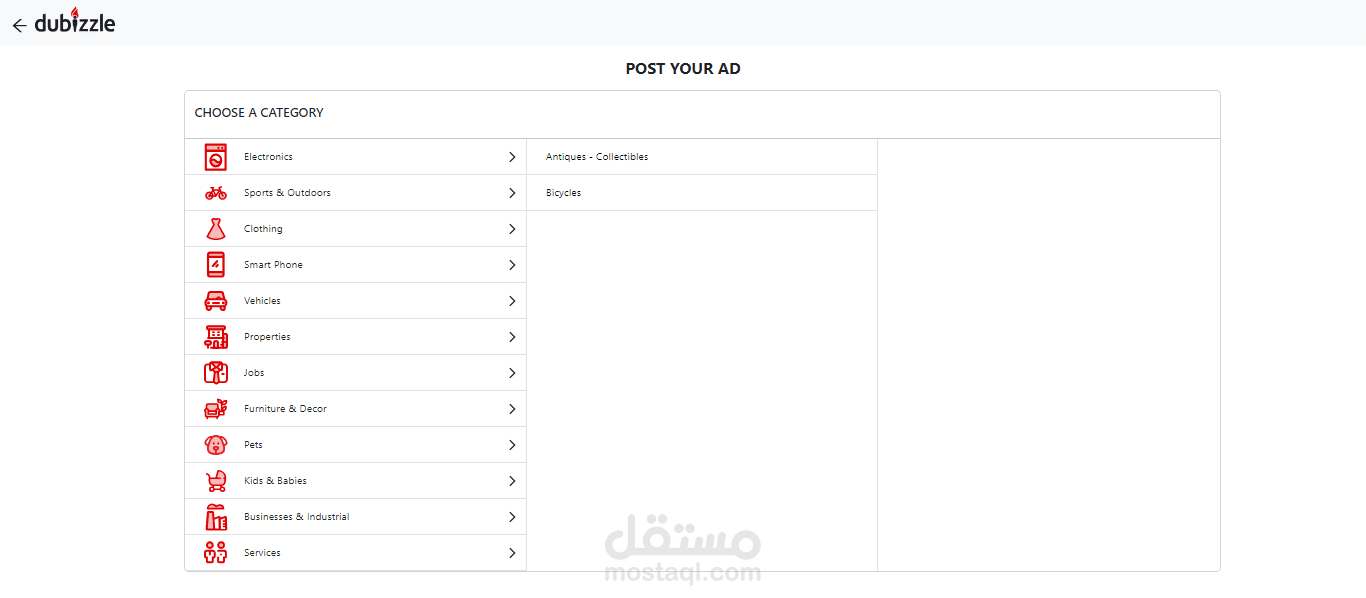Click the Businesses & Industrial factory icon
Viewport: 1366px width, 598px height.
pos(216,517)
